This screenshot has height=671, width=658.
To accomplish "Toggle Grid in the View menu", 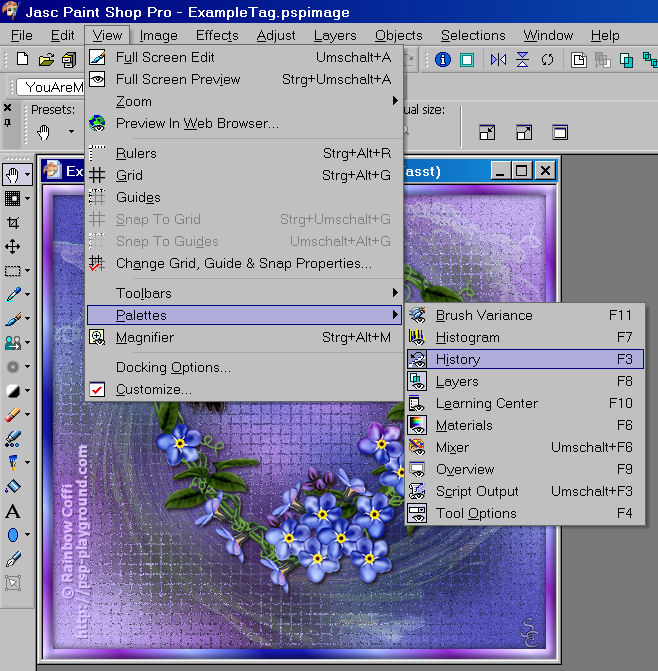I will (x=244, y=175).
